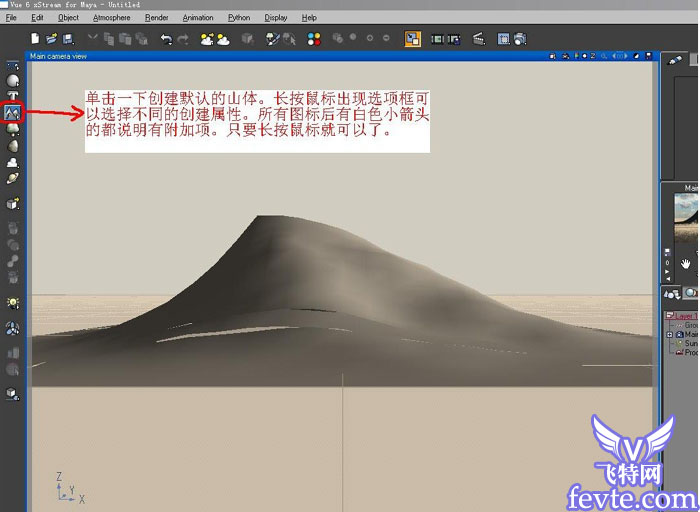Save scene using the floppy disk icon
Screen dimensions: 700x512
coord(68,39)
